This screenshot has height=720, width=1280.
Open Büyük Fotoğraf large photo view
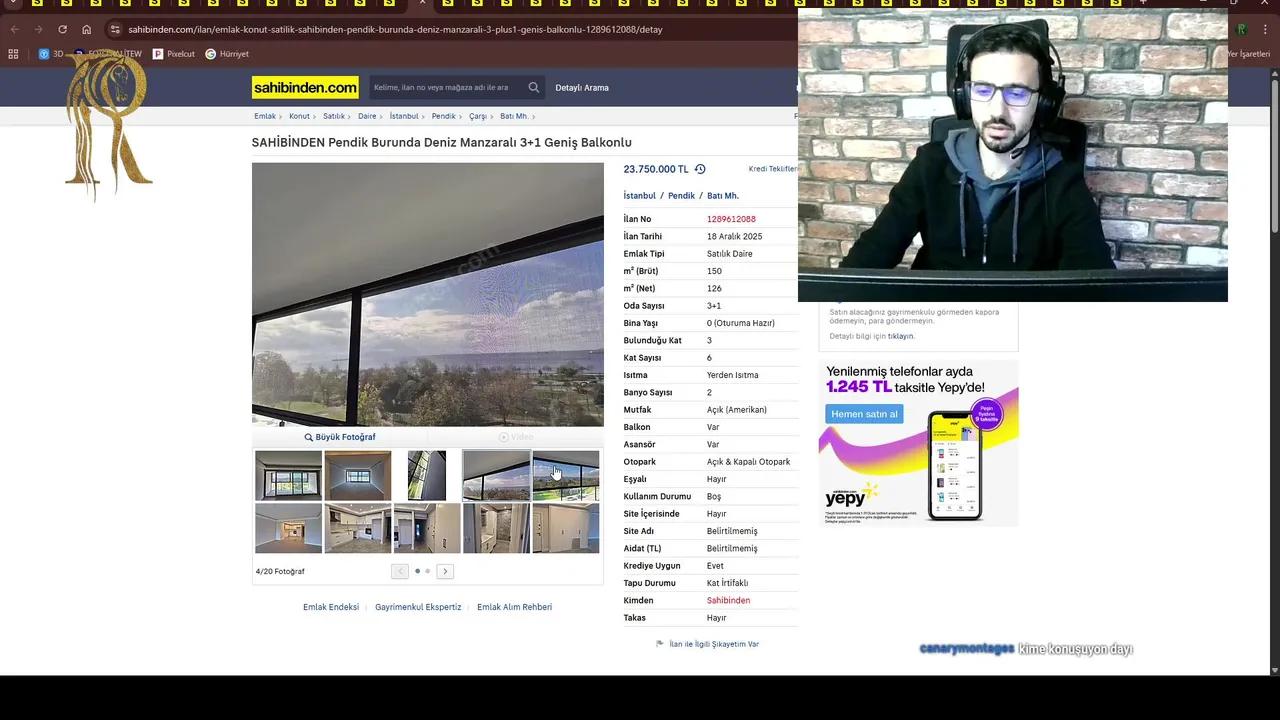(x=340, y=437)
